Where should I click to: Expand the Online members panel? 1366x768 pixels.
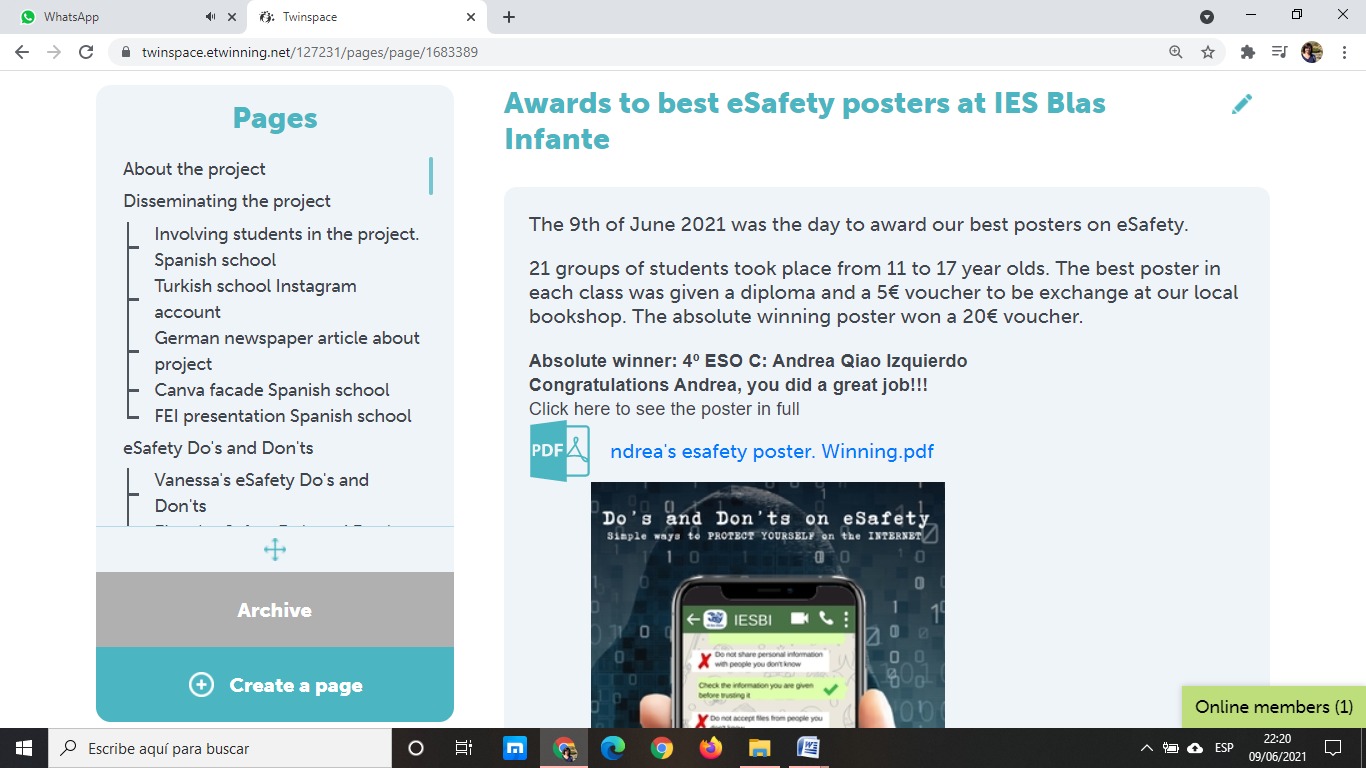1273,707
